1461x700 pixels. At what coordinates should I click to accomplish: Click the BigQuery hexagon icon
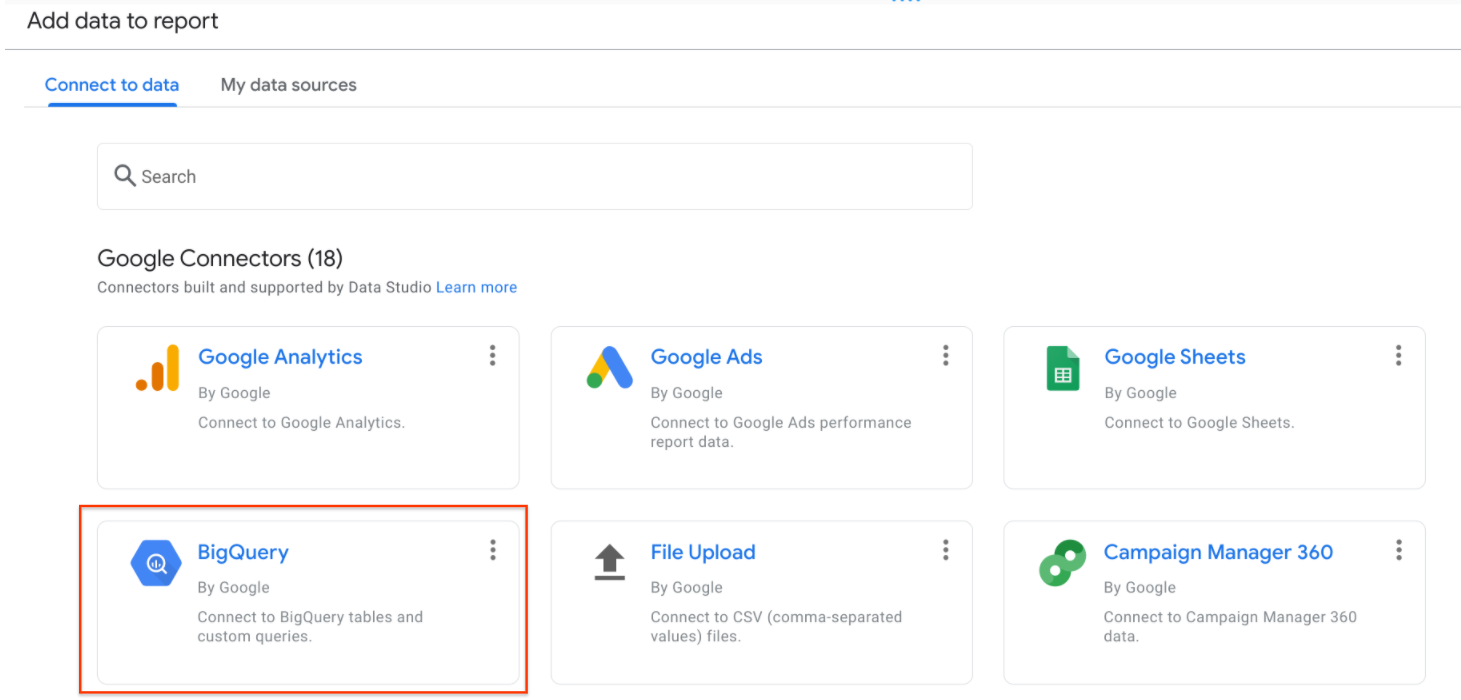(x=156, y=563)
